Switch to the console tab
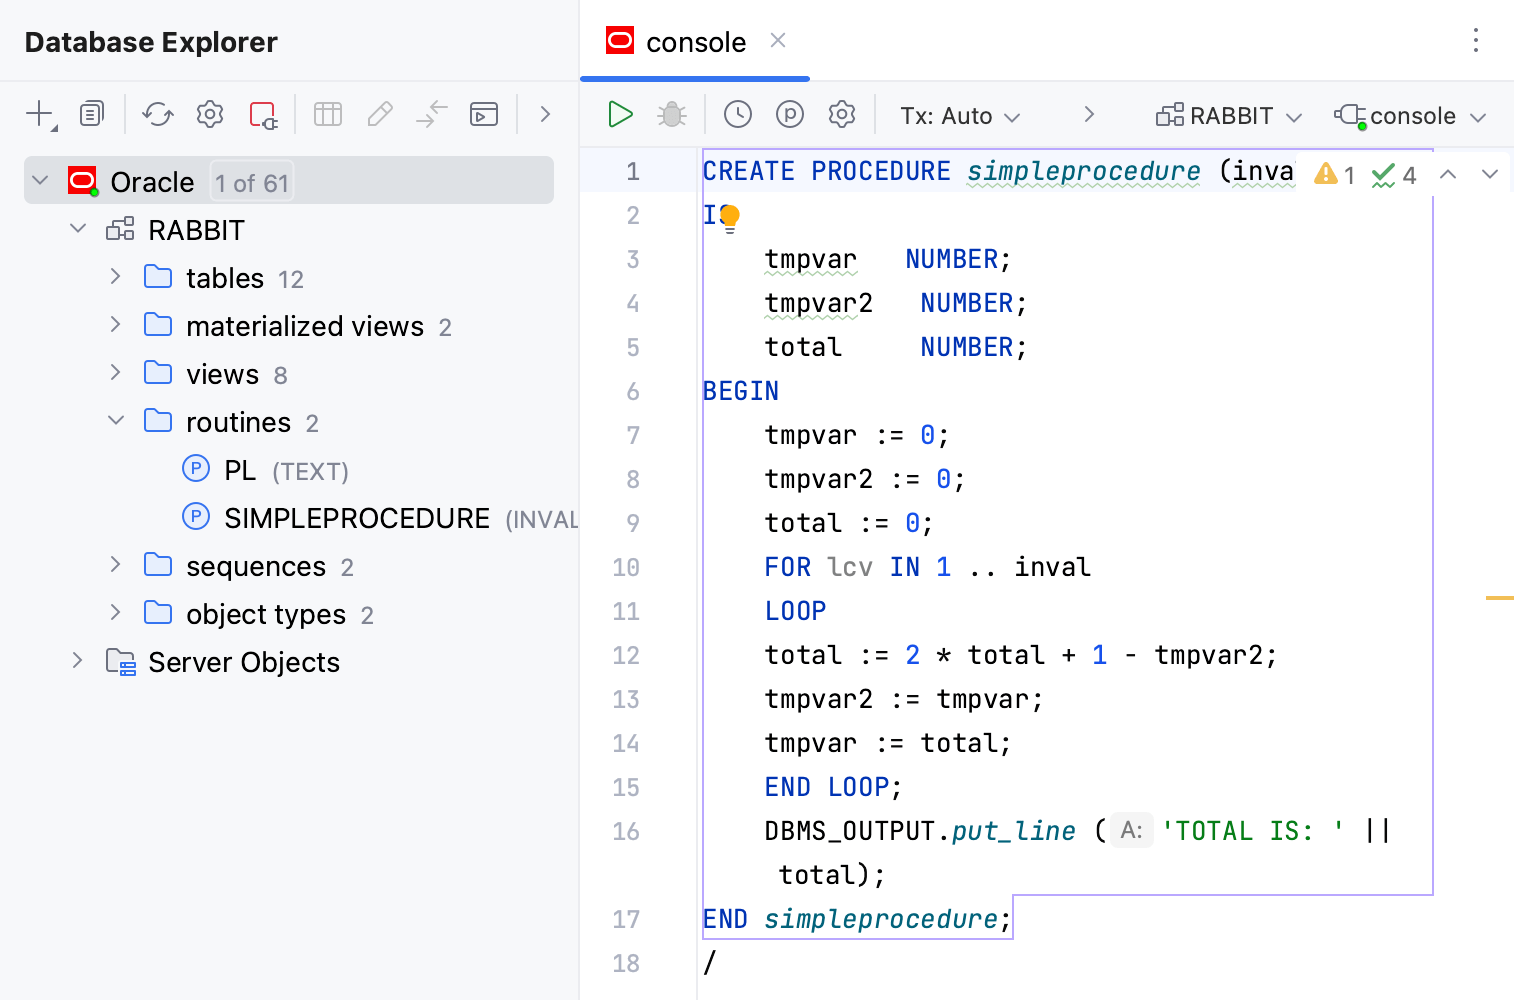 pyautogui.click(x=695, y=42)
